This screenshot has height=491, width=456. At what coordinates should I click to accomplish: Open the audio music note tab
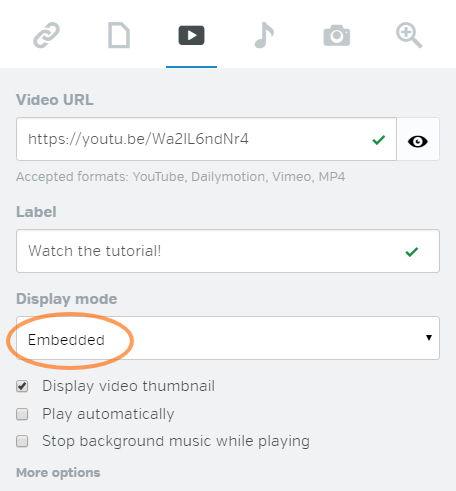point(264,35)
